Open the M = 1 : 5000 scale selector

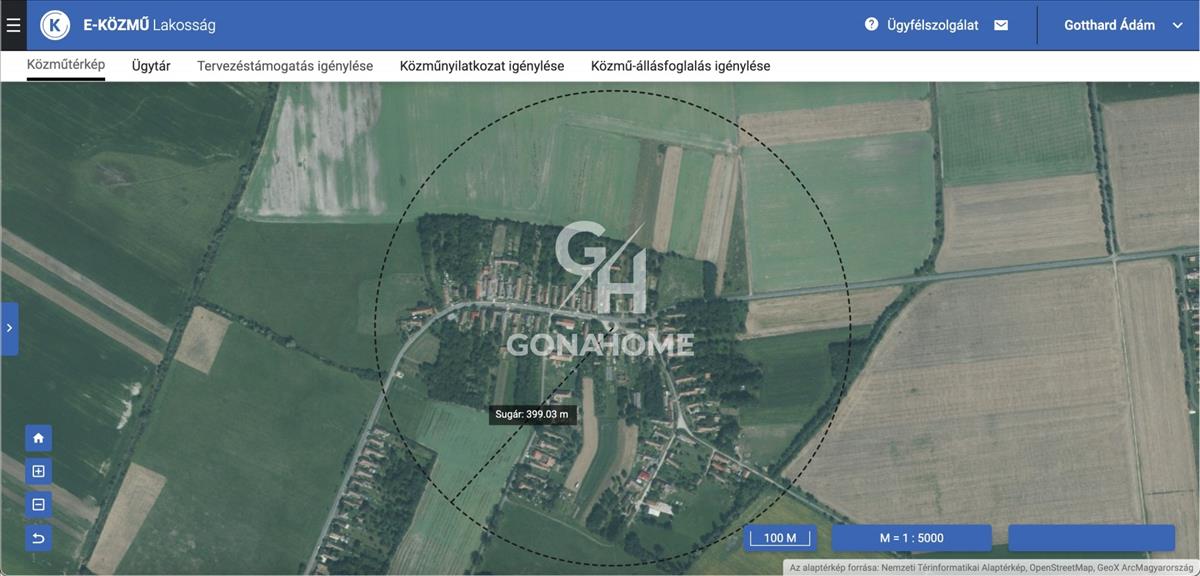pyautogui.click(x=911, y=538)
